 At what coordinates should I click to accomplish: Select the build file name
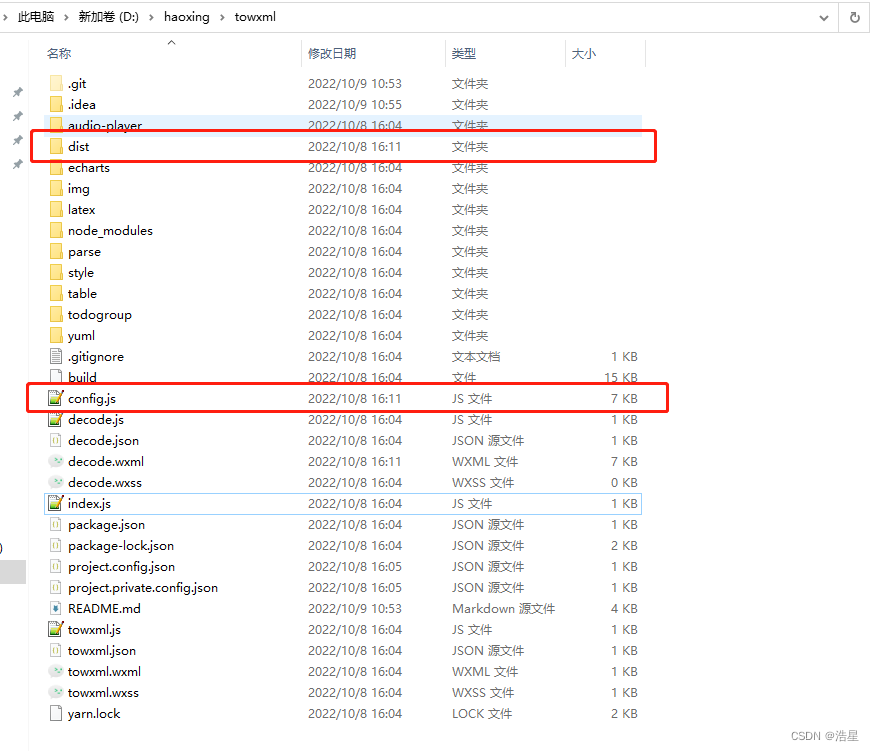click(x=82, y=377)
